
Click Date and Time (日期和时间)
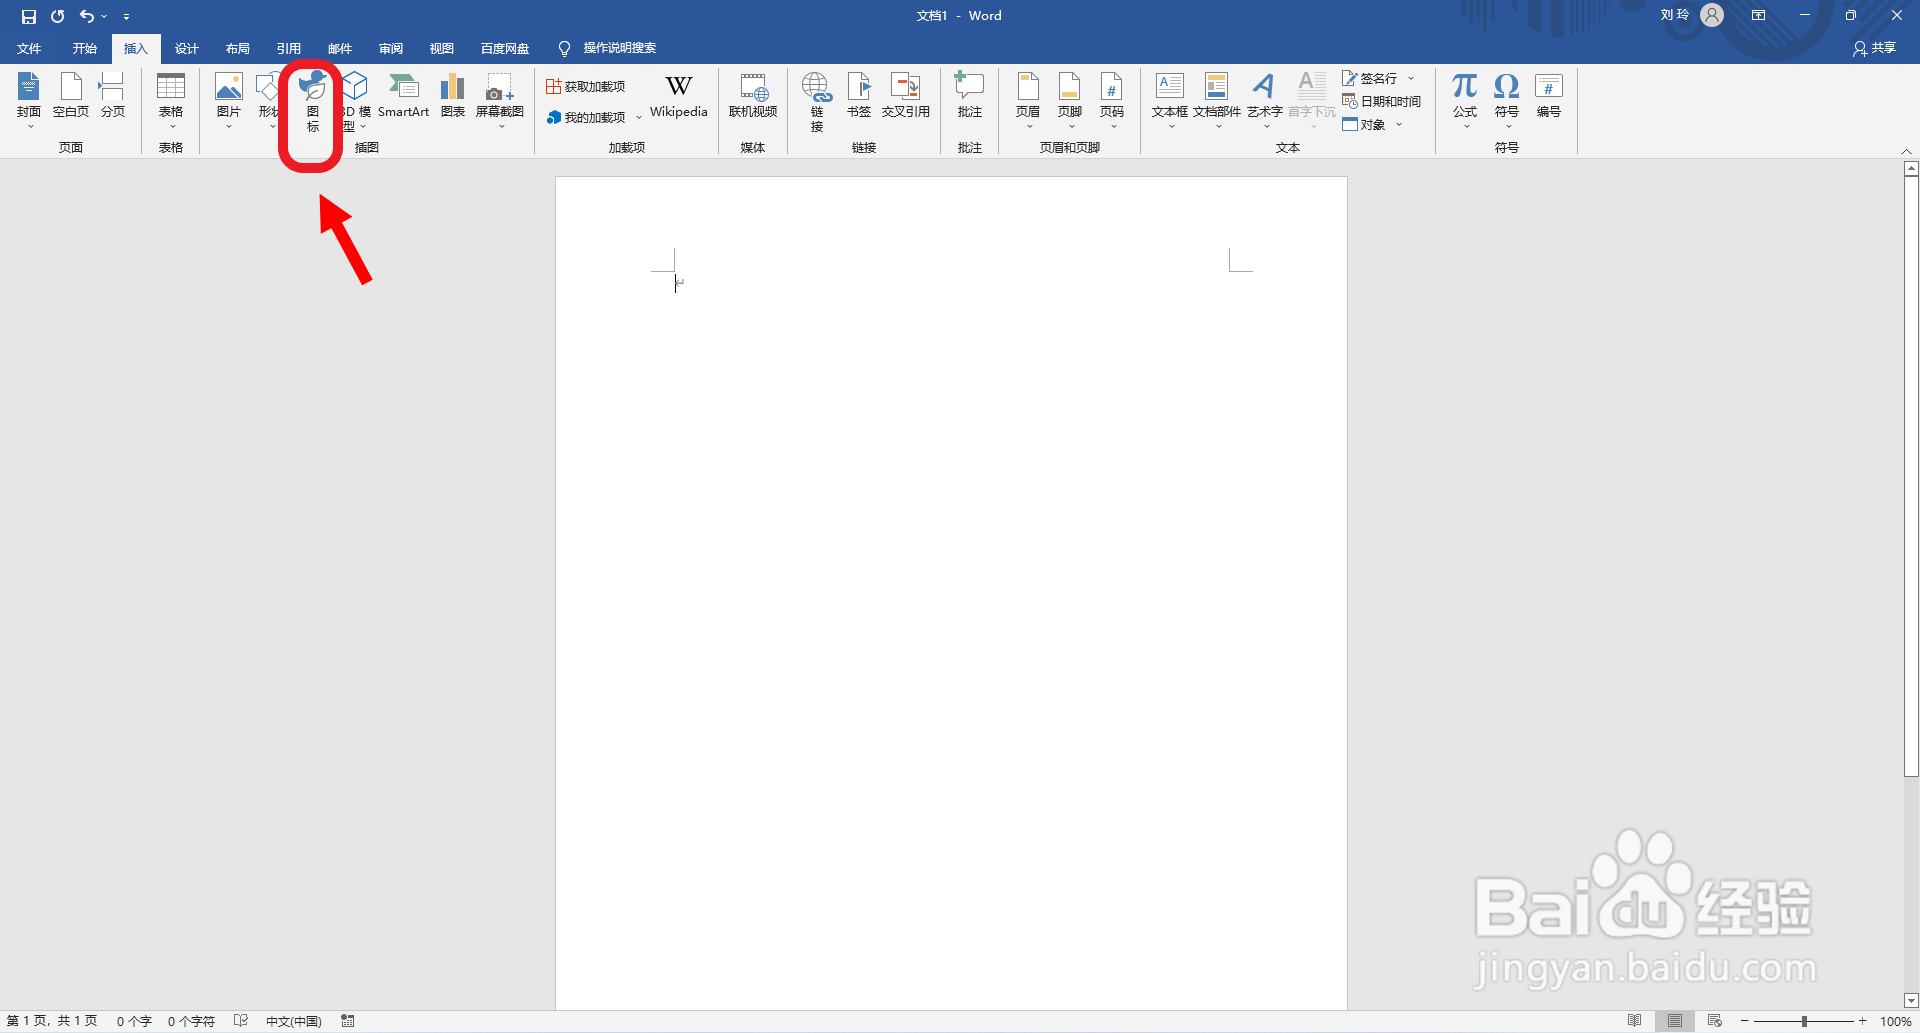pos(1382,101)
